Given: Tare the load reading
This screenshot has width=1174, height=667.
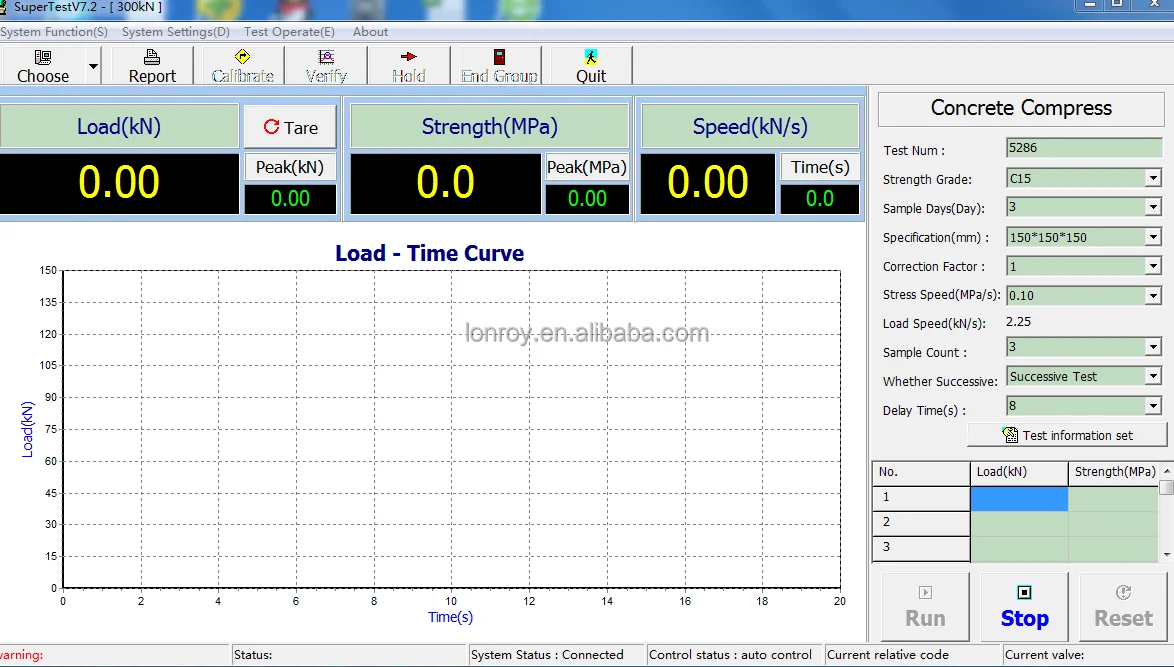Looking at the screenshot, I should (x=290, y=127).
